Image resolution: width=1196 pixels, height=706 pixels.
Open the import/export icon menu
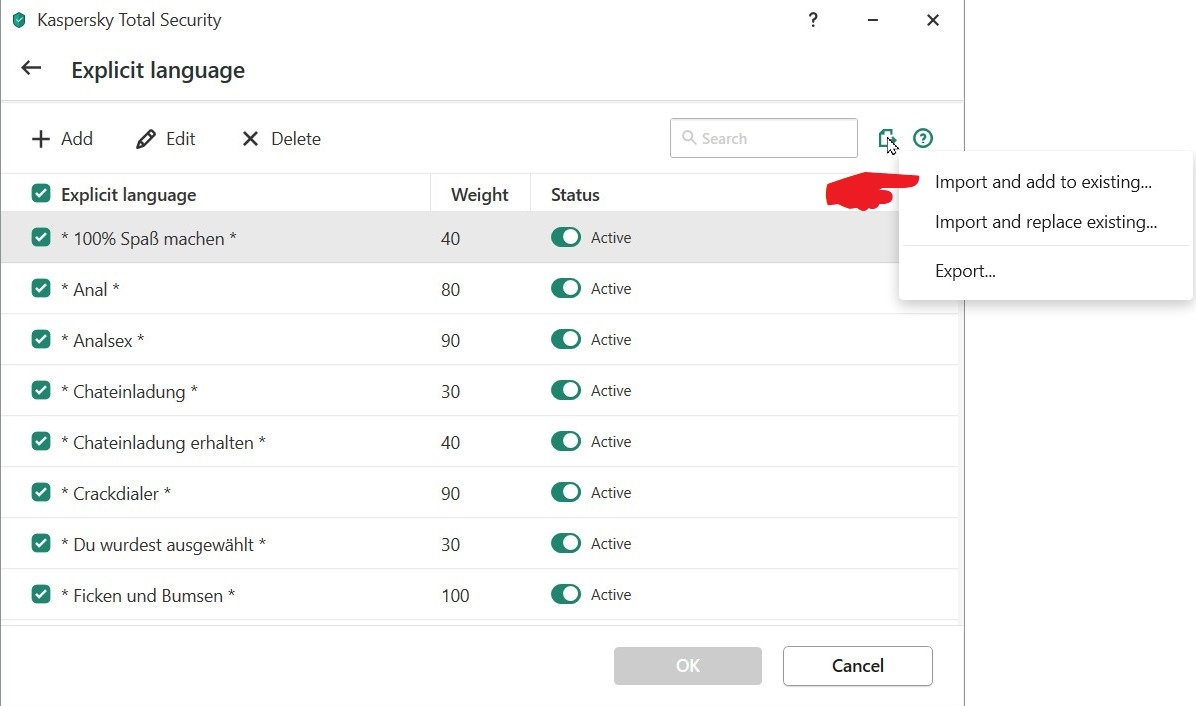(x=886, y=139)
